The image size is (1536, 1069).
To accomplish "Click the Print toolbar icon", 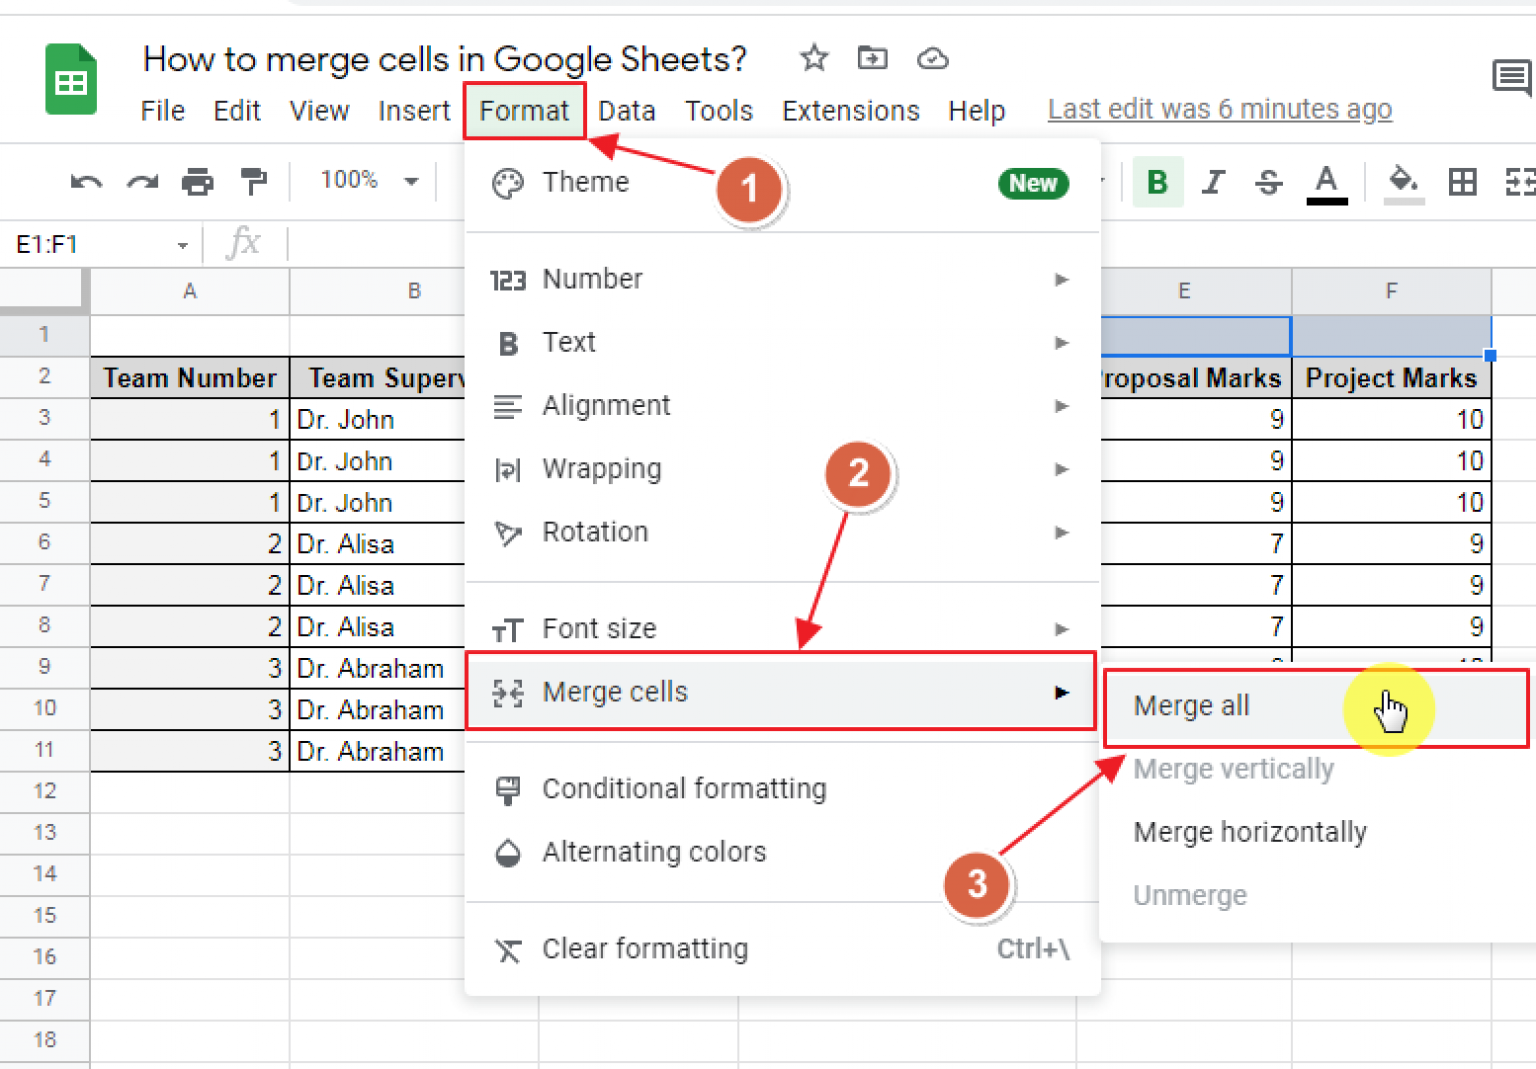I will 198,182.
